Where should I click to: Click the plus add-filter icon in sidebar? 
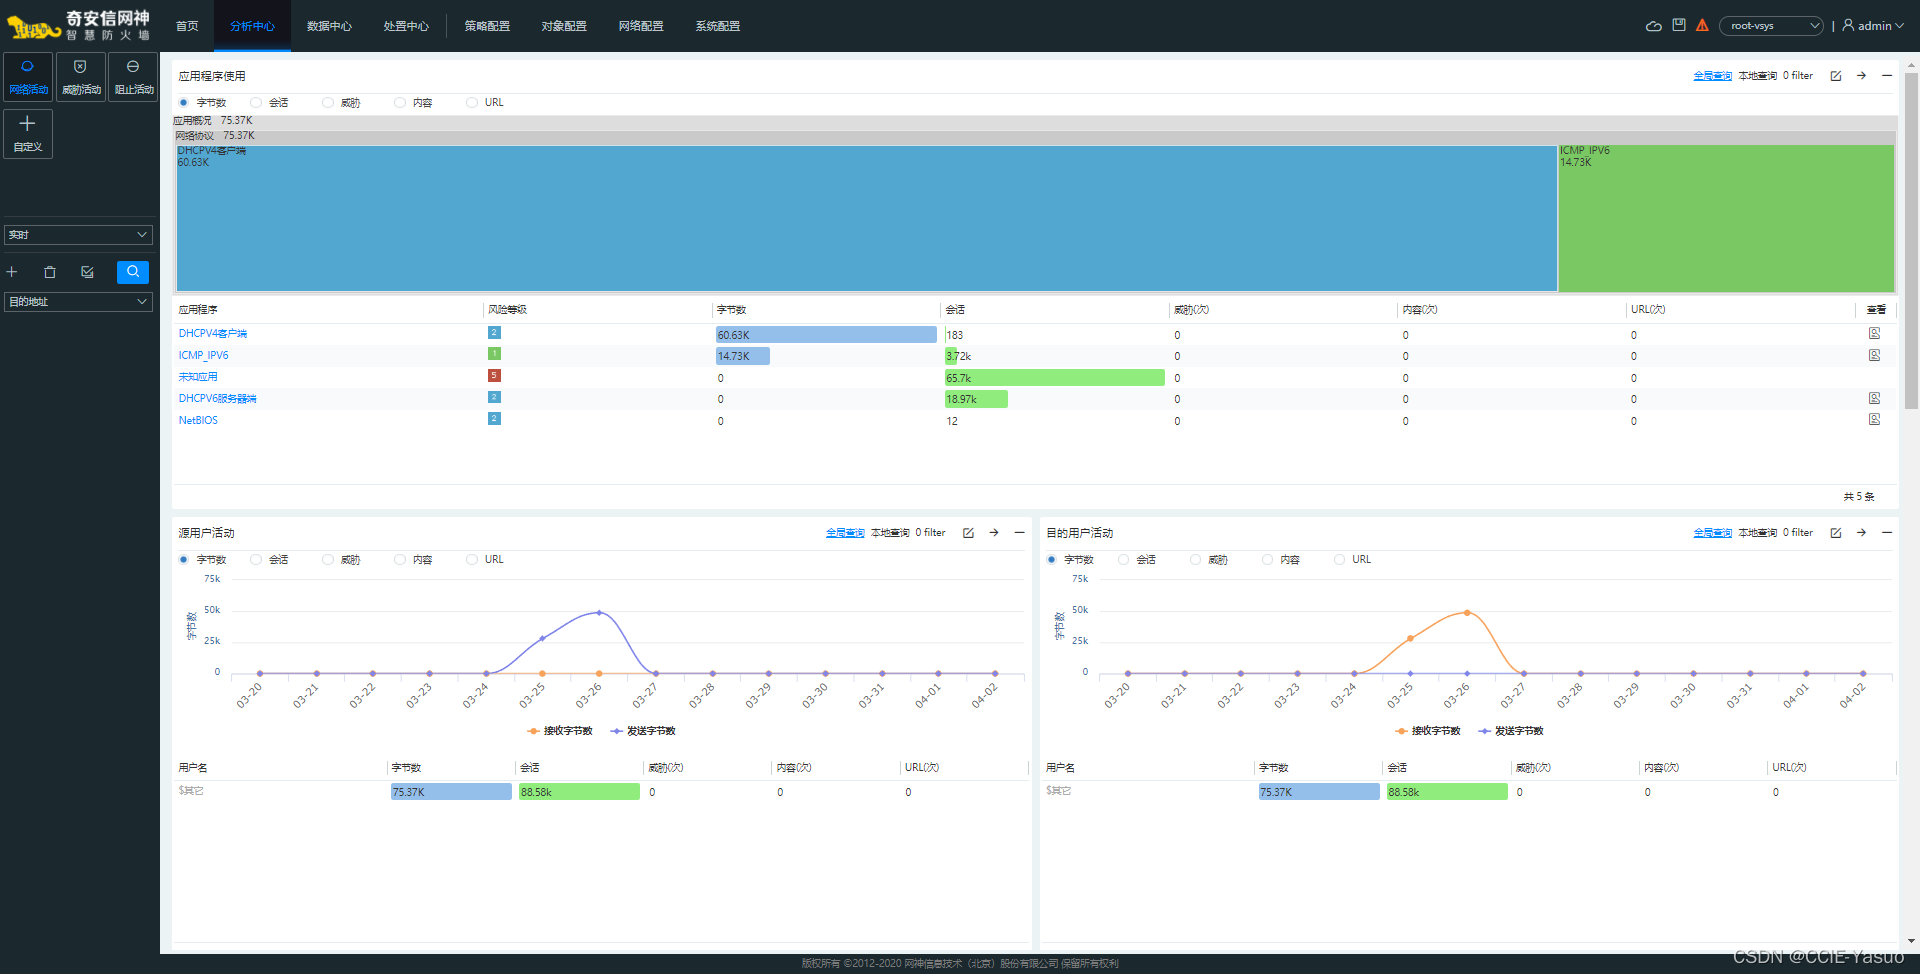[12, 272]
